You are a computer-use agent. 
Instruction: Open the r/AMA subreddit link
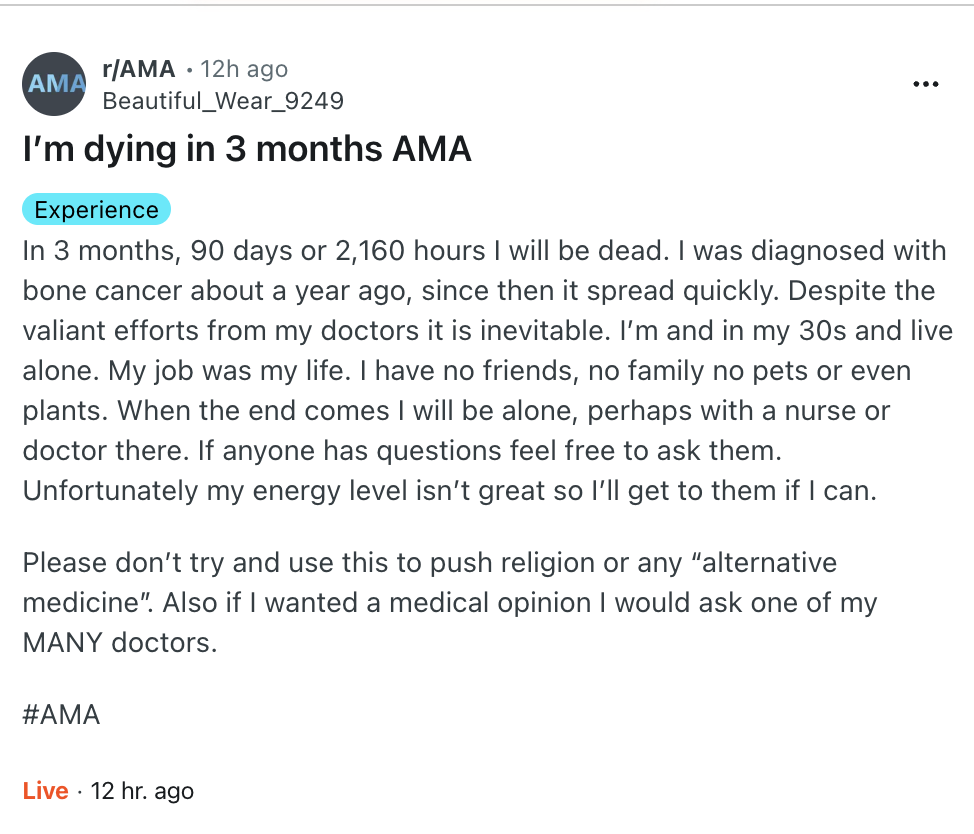pyautogui.click(x=139, y=69)
